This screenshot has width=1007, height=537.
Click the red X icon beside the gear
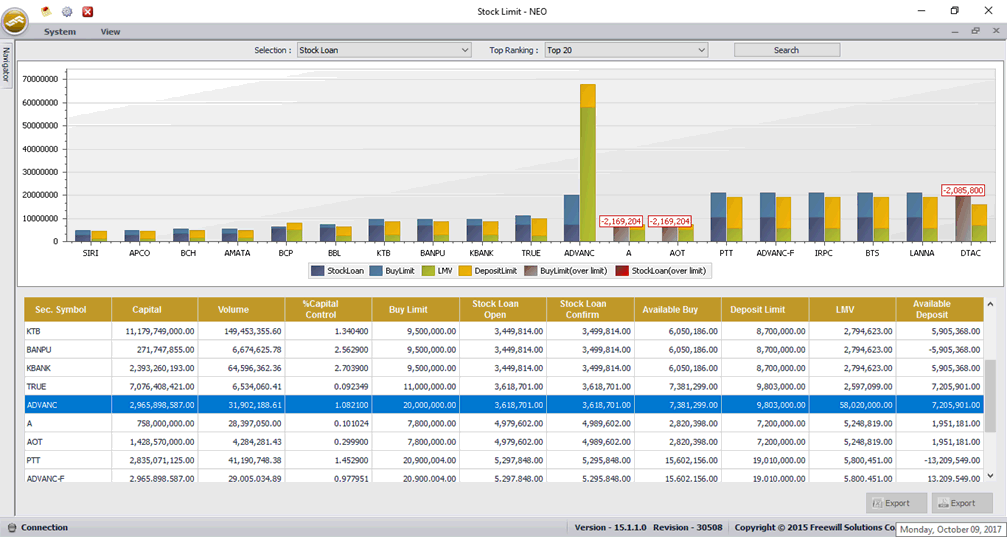[88, 11]
